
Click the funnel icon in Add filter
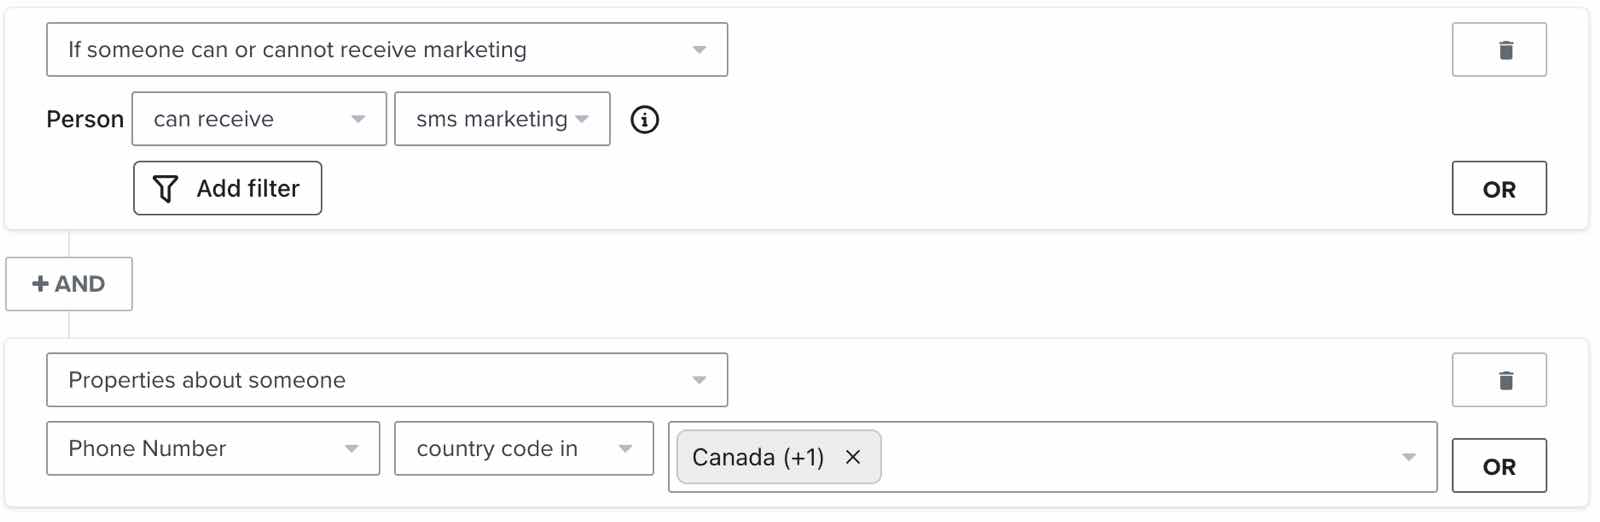point(165,189)
